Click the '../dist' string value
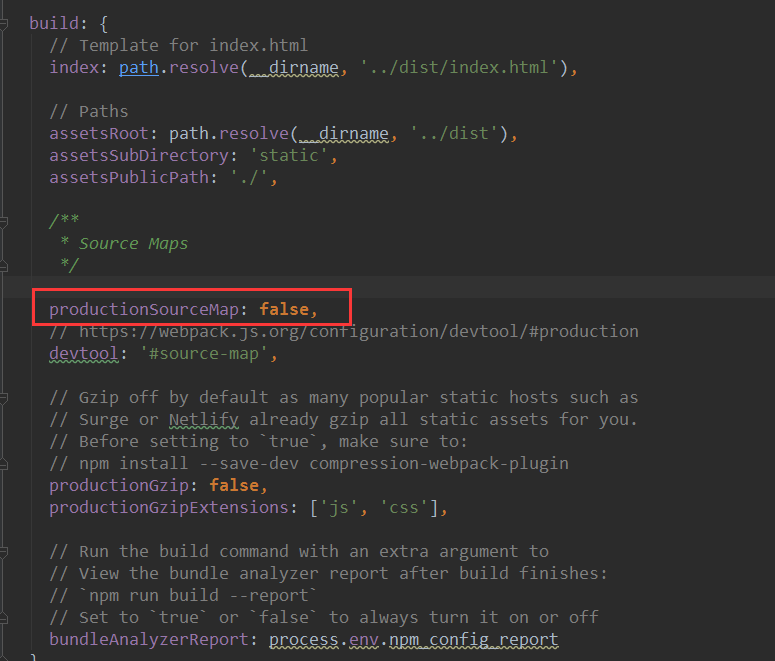Image resolution: width=775 pixels, height=661 pixels. [454, 133]
